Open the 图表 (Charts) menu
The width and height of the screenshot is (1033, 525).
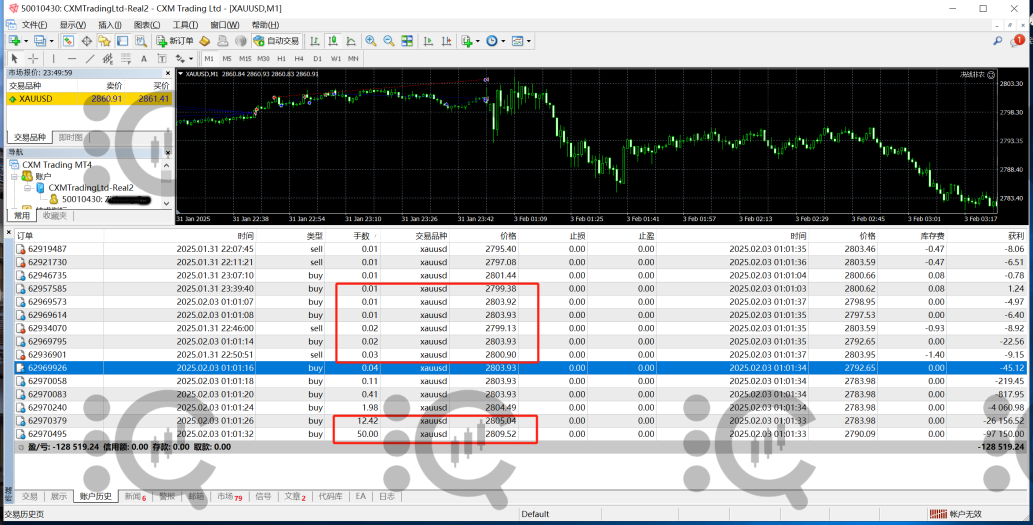click(x=147, y=25)
